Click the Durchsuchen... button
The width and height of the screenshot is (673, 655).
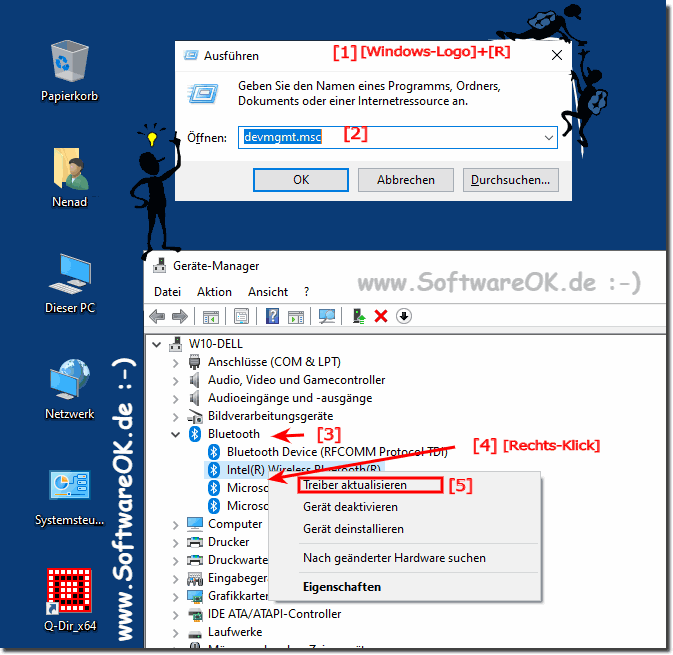(x=510, y=180)
